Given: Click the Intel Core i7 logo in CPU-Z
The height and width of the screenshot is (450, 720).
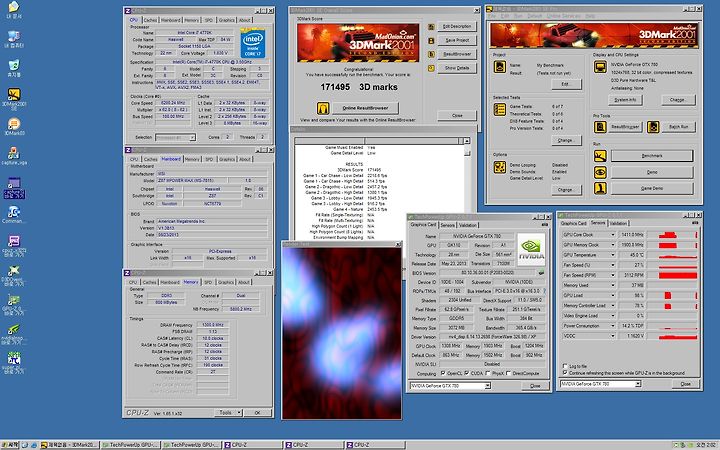Looking at the screenshot, I should point(253,43).
